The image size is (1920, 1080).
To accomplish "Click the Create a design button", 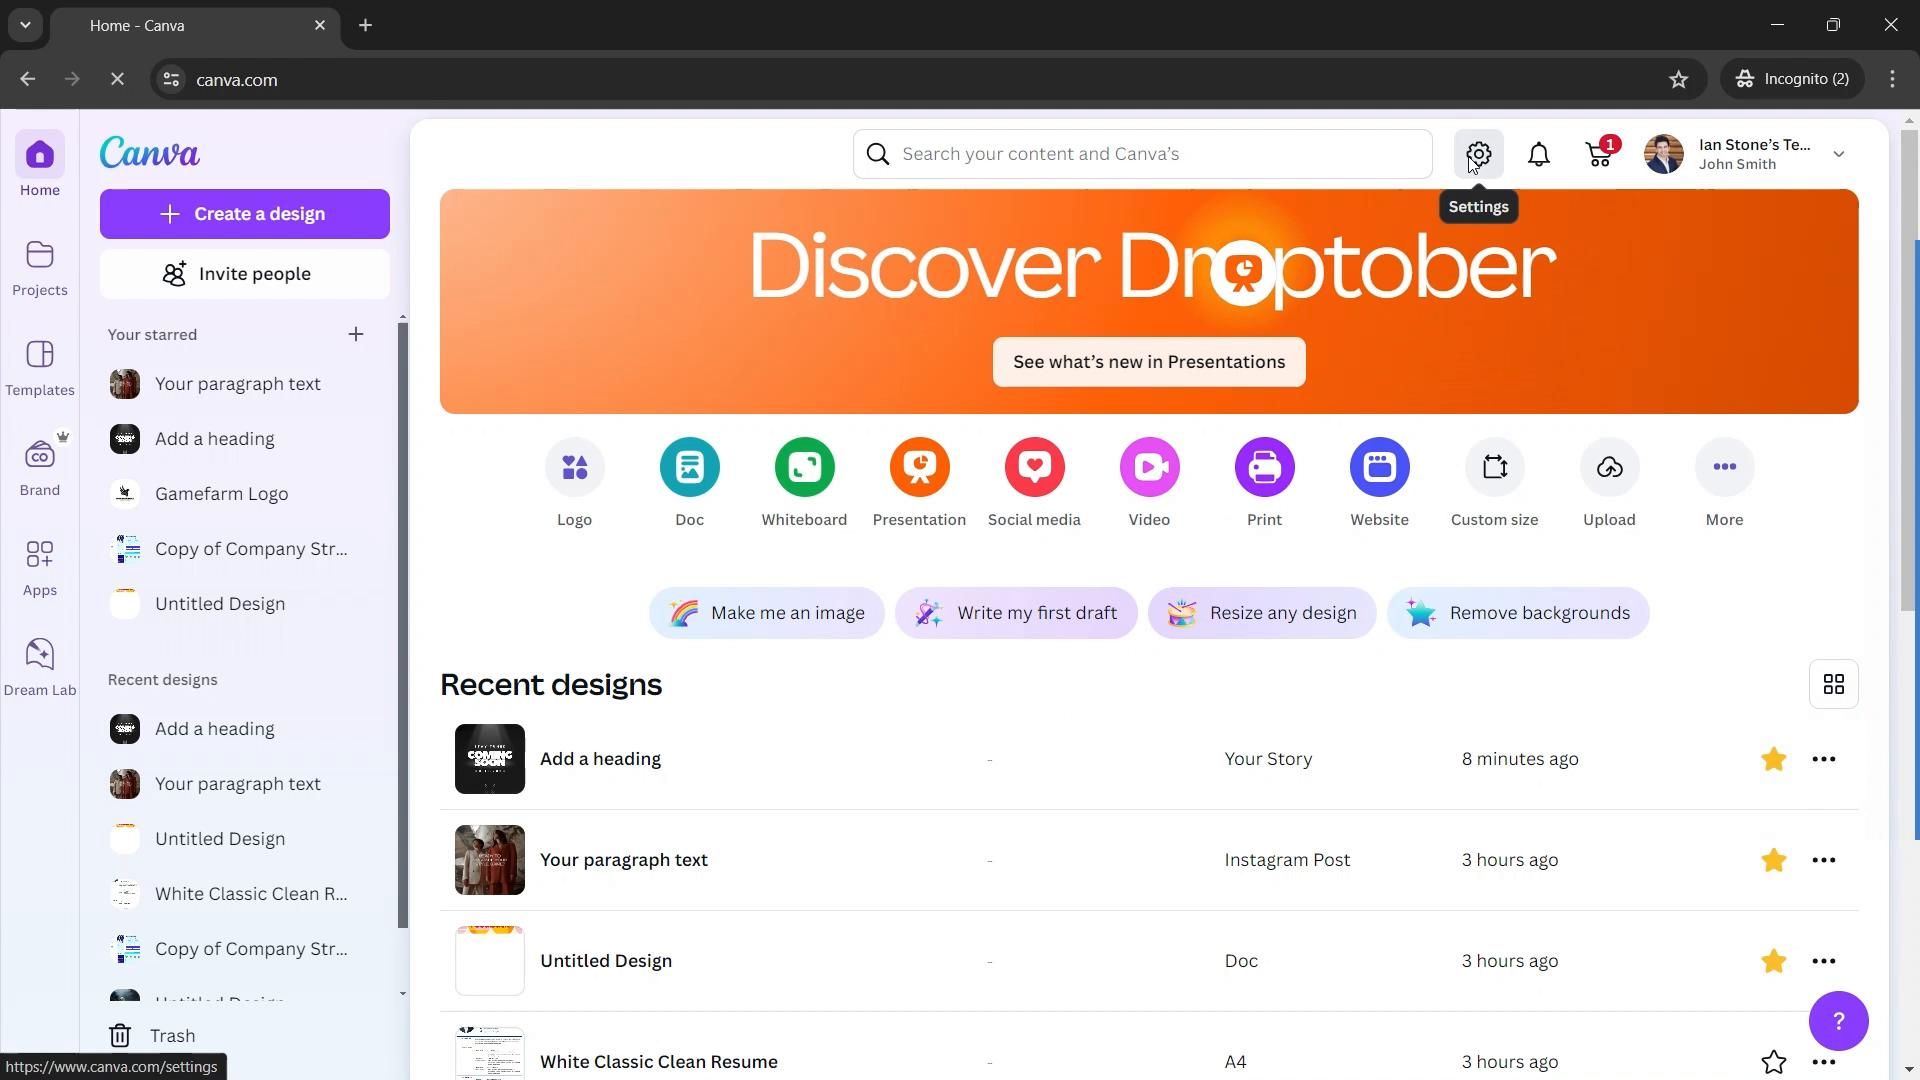I will click(244, 214).
